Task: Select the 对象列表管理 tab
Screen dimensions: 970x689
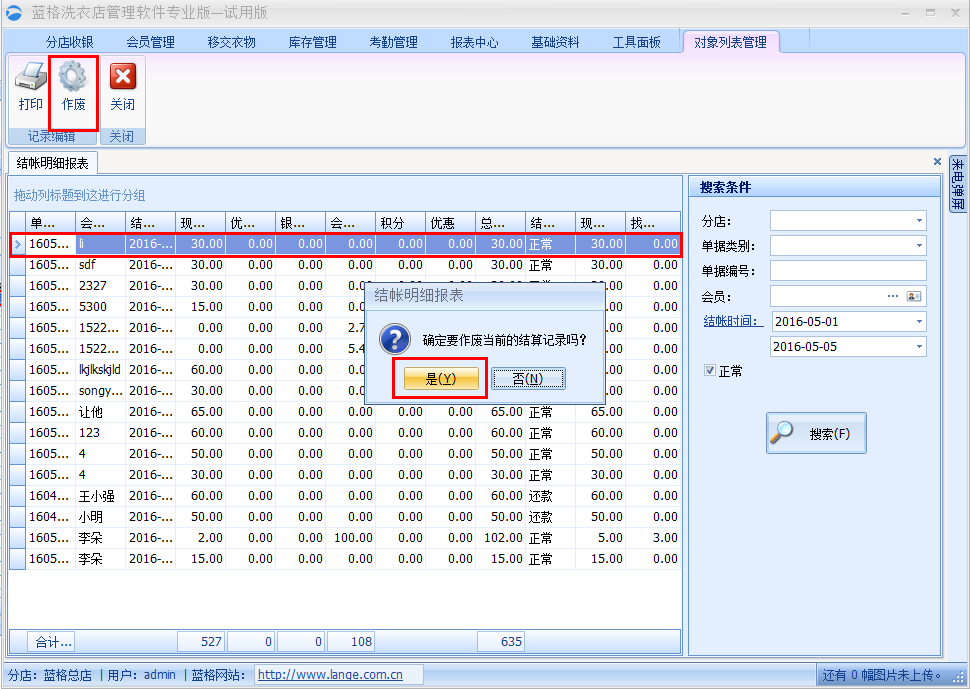Action: (731, 42)
